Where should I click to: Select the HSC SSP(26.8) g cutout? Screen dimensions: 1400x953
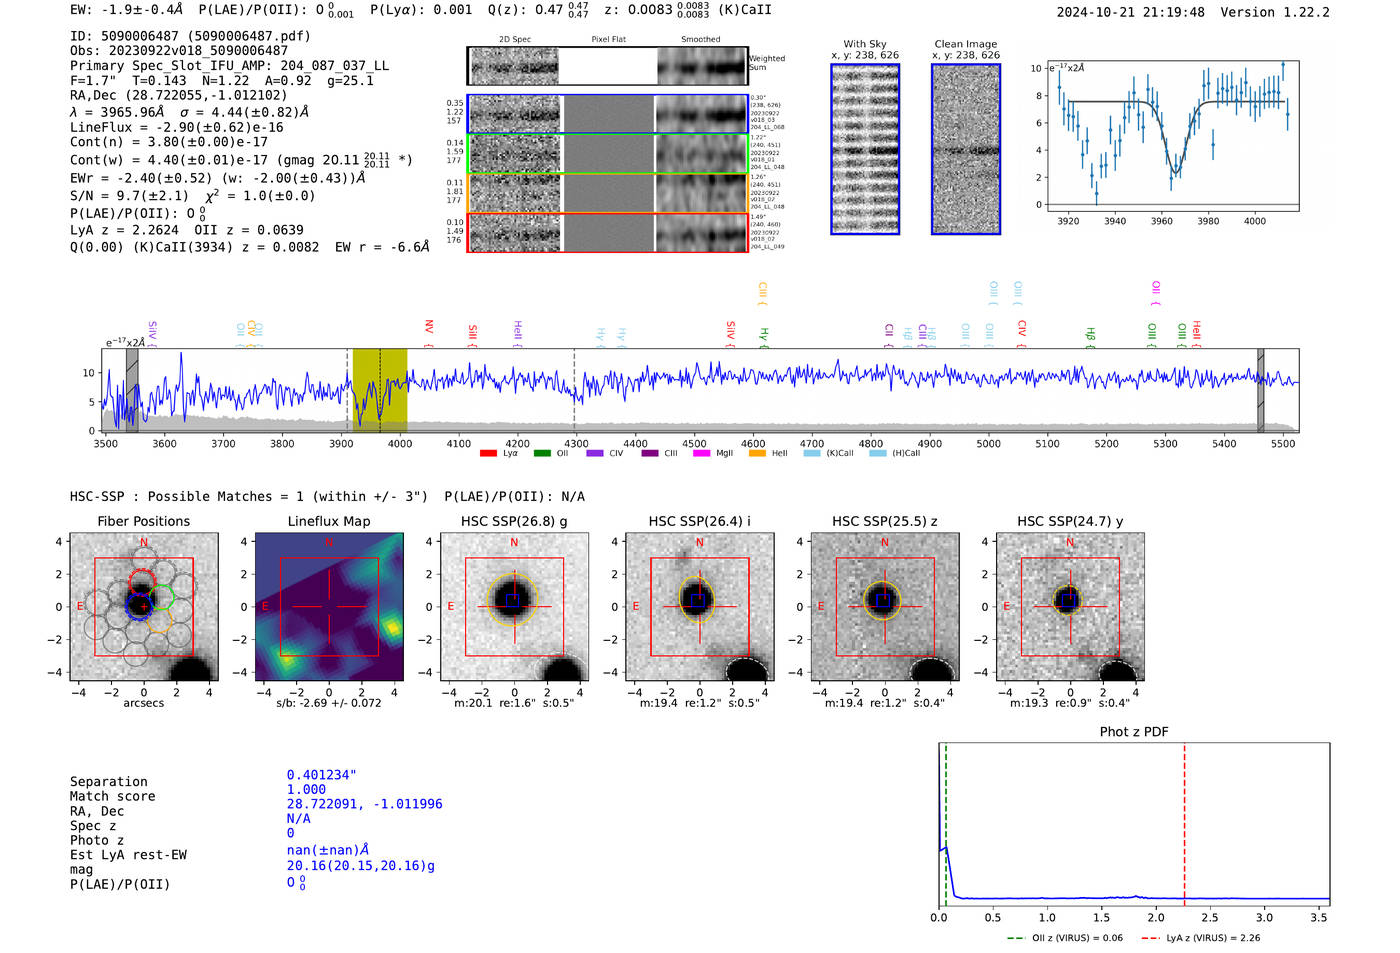pos(514,607)
